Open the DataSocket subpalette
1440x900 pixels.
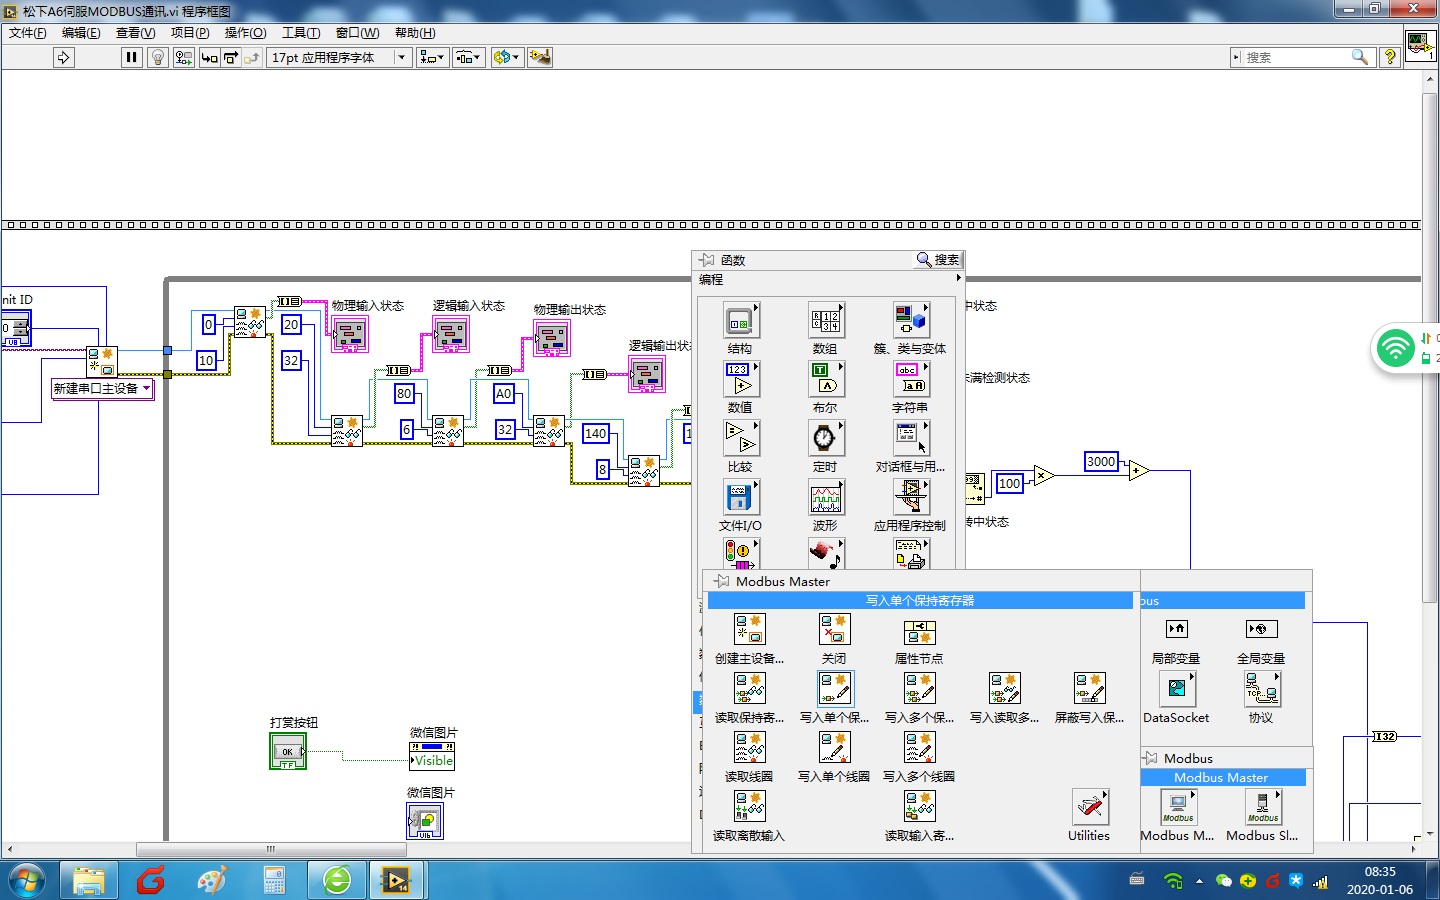(x=1176, y=689)
